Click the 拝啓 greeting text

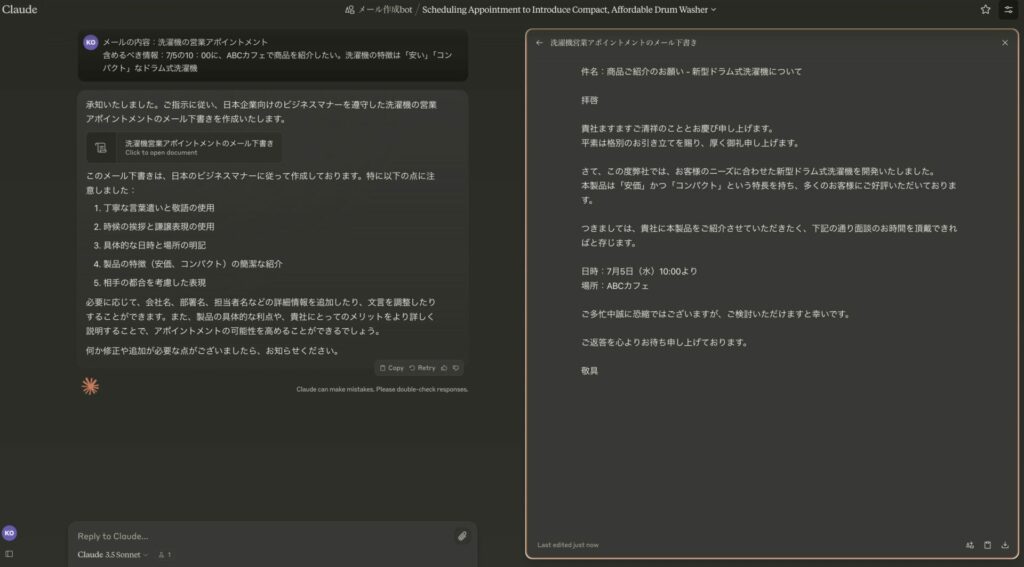click(589, 100)
